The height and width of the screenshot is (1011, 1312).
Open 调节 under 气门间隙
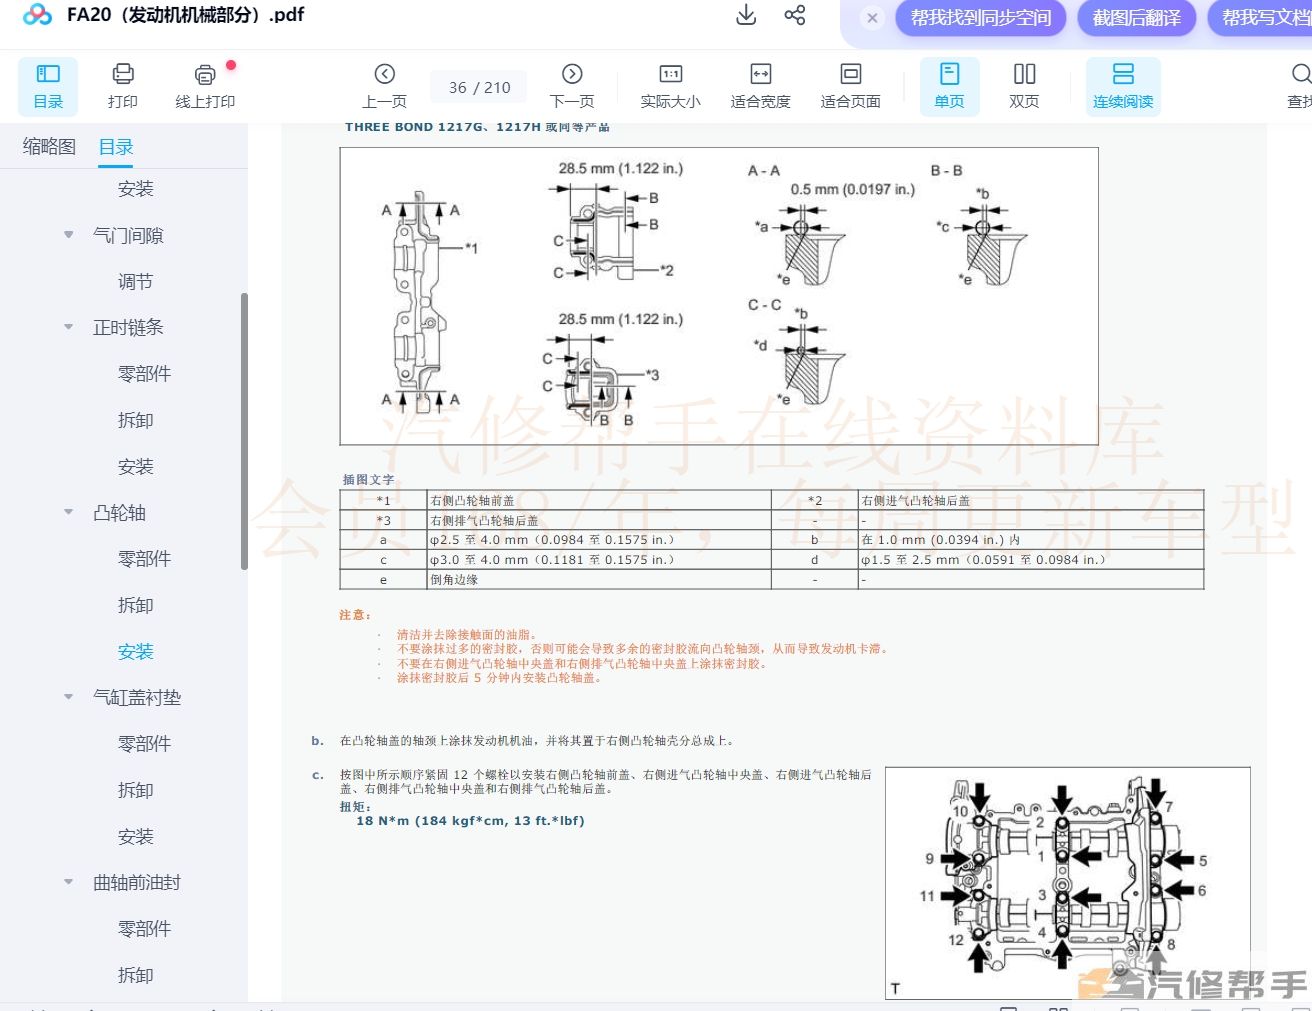135,281
